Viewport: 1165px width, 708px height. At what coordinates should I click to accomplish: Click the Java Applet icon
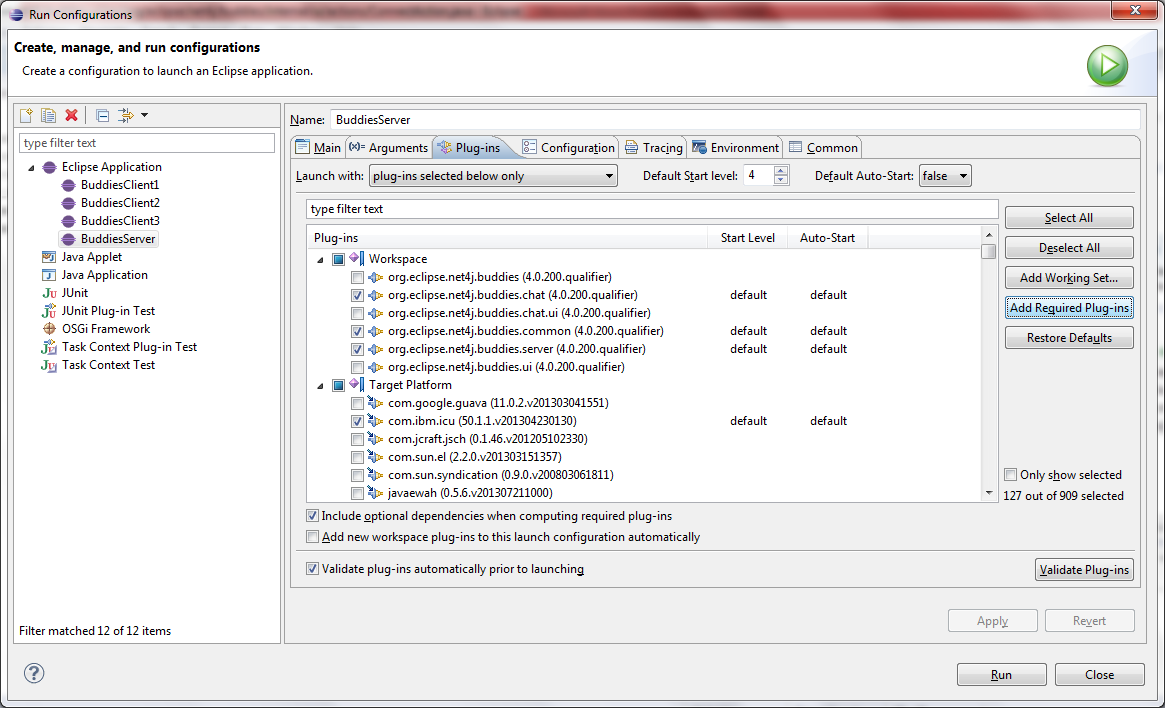pyautogui.click(x=49, y=257)
